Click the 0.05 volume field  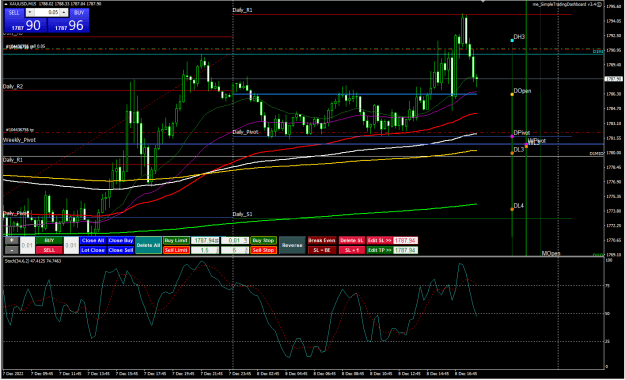(47, 12)
